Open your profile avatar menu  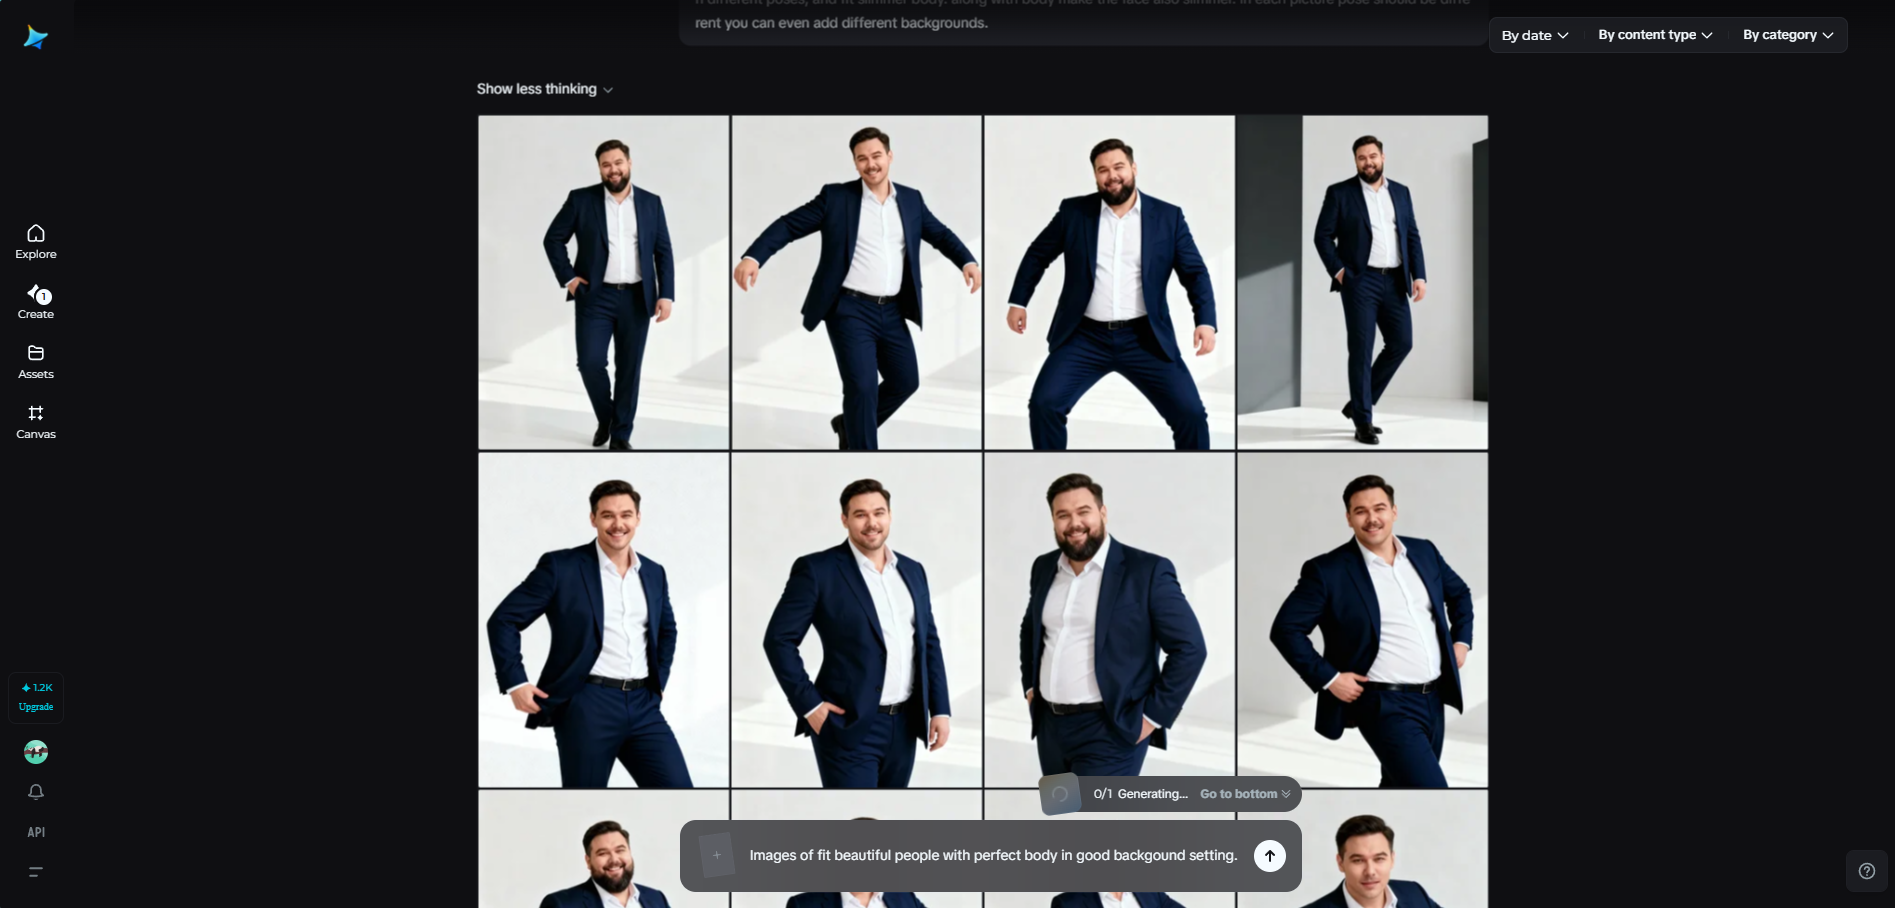[35, 751]
